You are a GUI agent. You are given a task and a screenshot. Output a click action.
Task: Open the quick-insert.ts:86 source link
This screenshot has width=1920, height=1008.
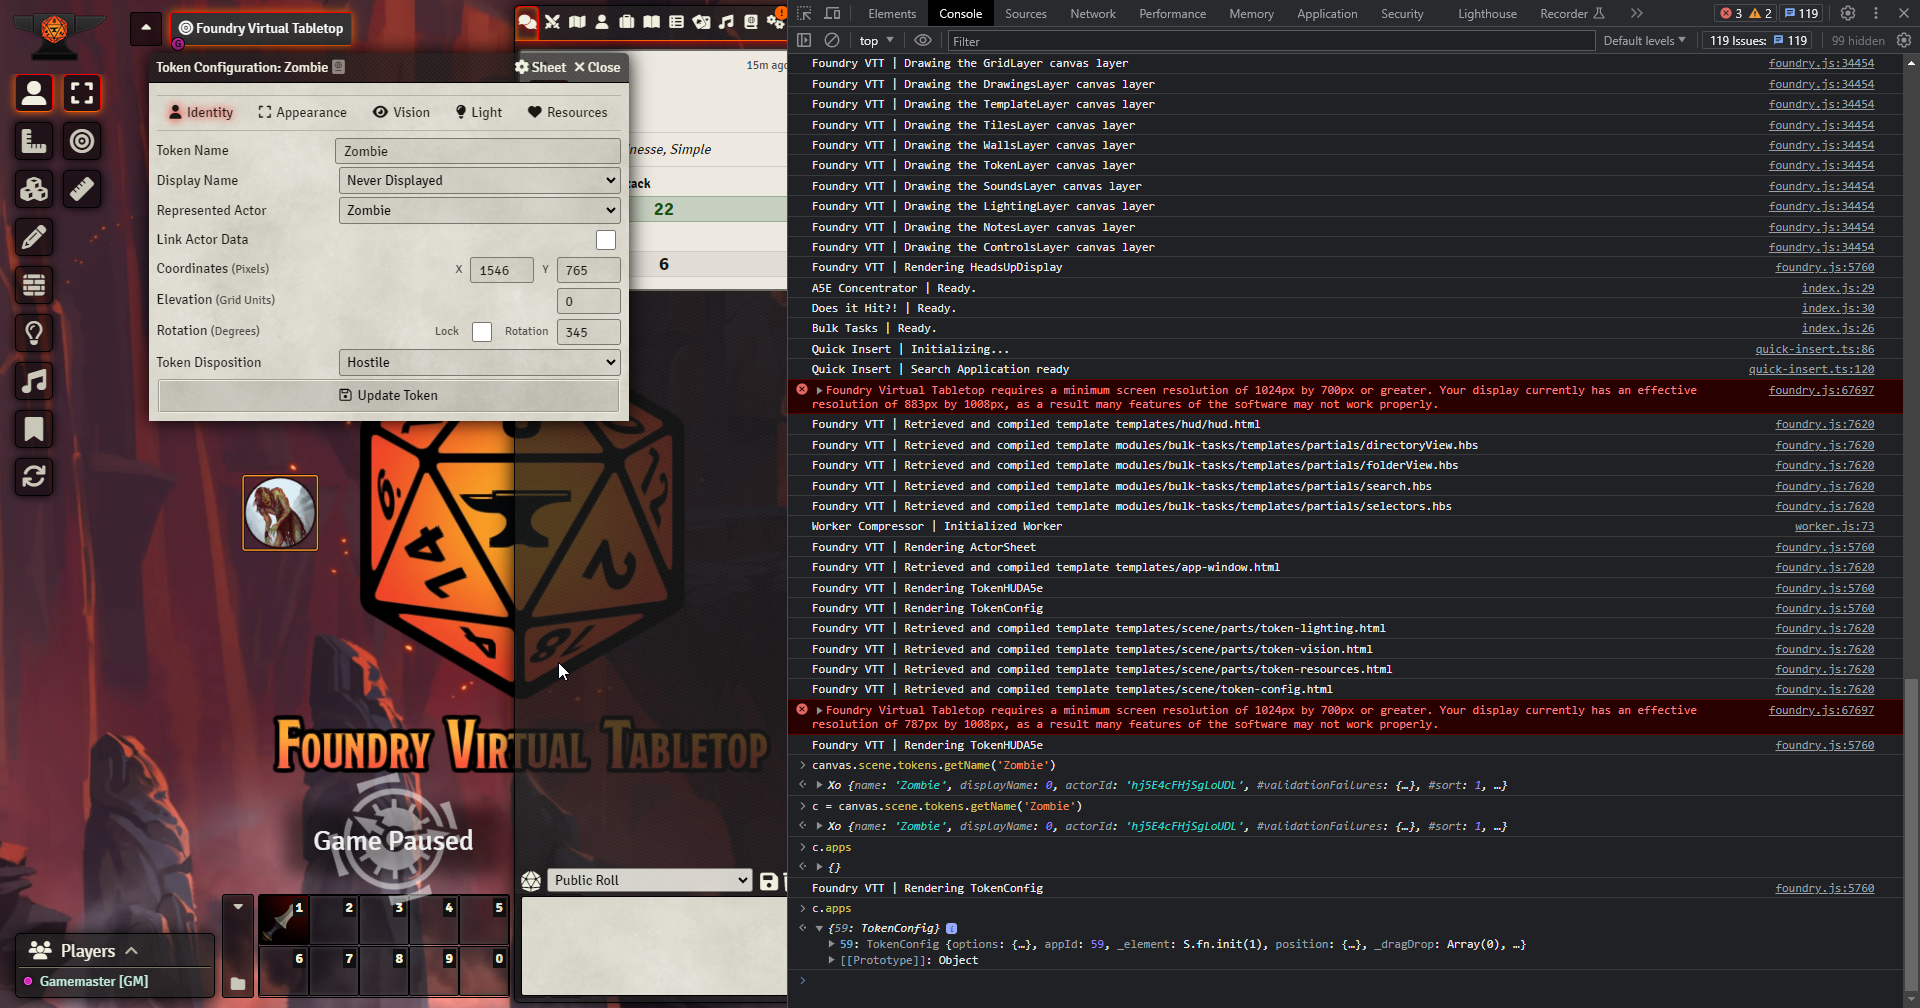[1814, 349]
